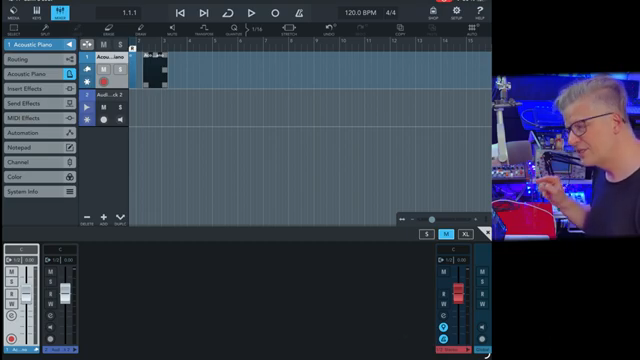This screenshot has height=360, width=640.
Task: Open the Keys keyboard panel
Action: click(x=37, y=13)
